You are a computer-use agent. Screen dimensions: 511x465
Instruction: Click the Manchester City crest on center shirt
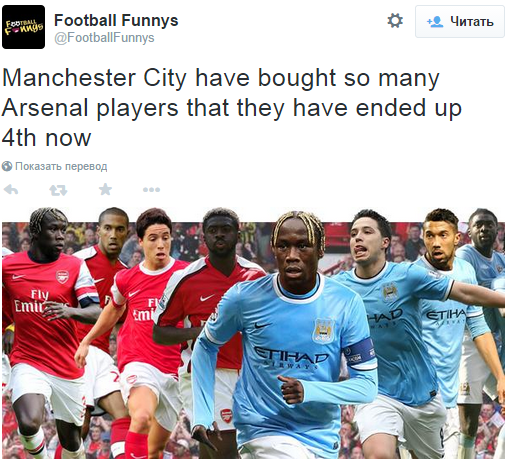pyautogui.click(x=324, y=330)
